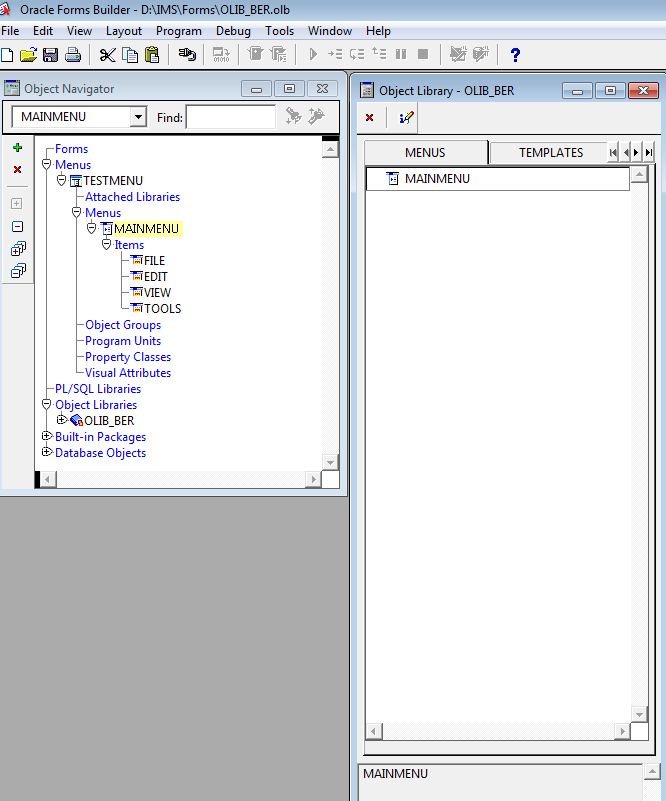The height and width of the screenshot is (801, 666).
Task: Open the Program menu
Action: point(179,31)
